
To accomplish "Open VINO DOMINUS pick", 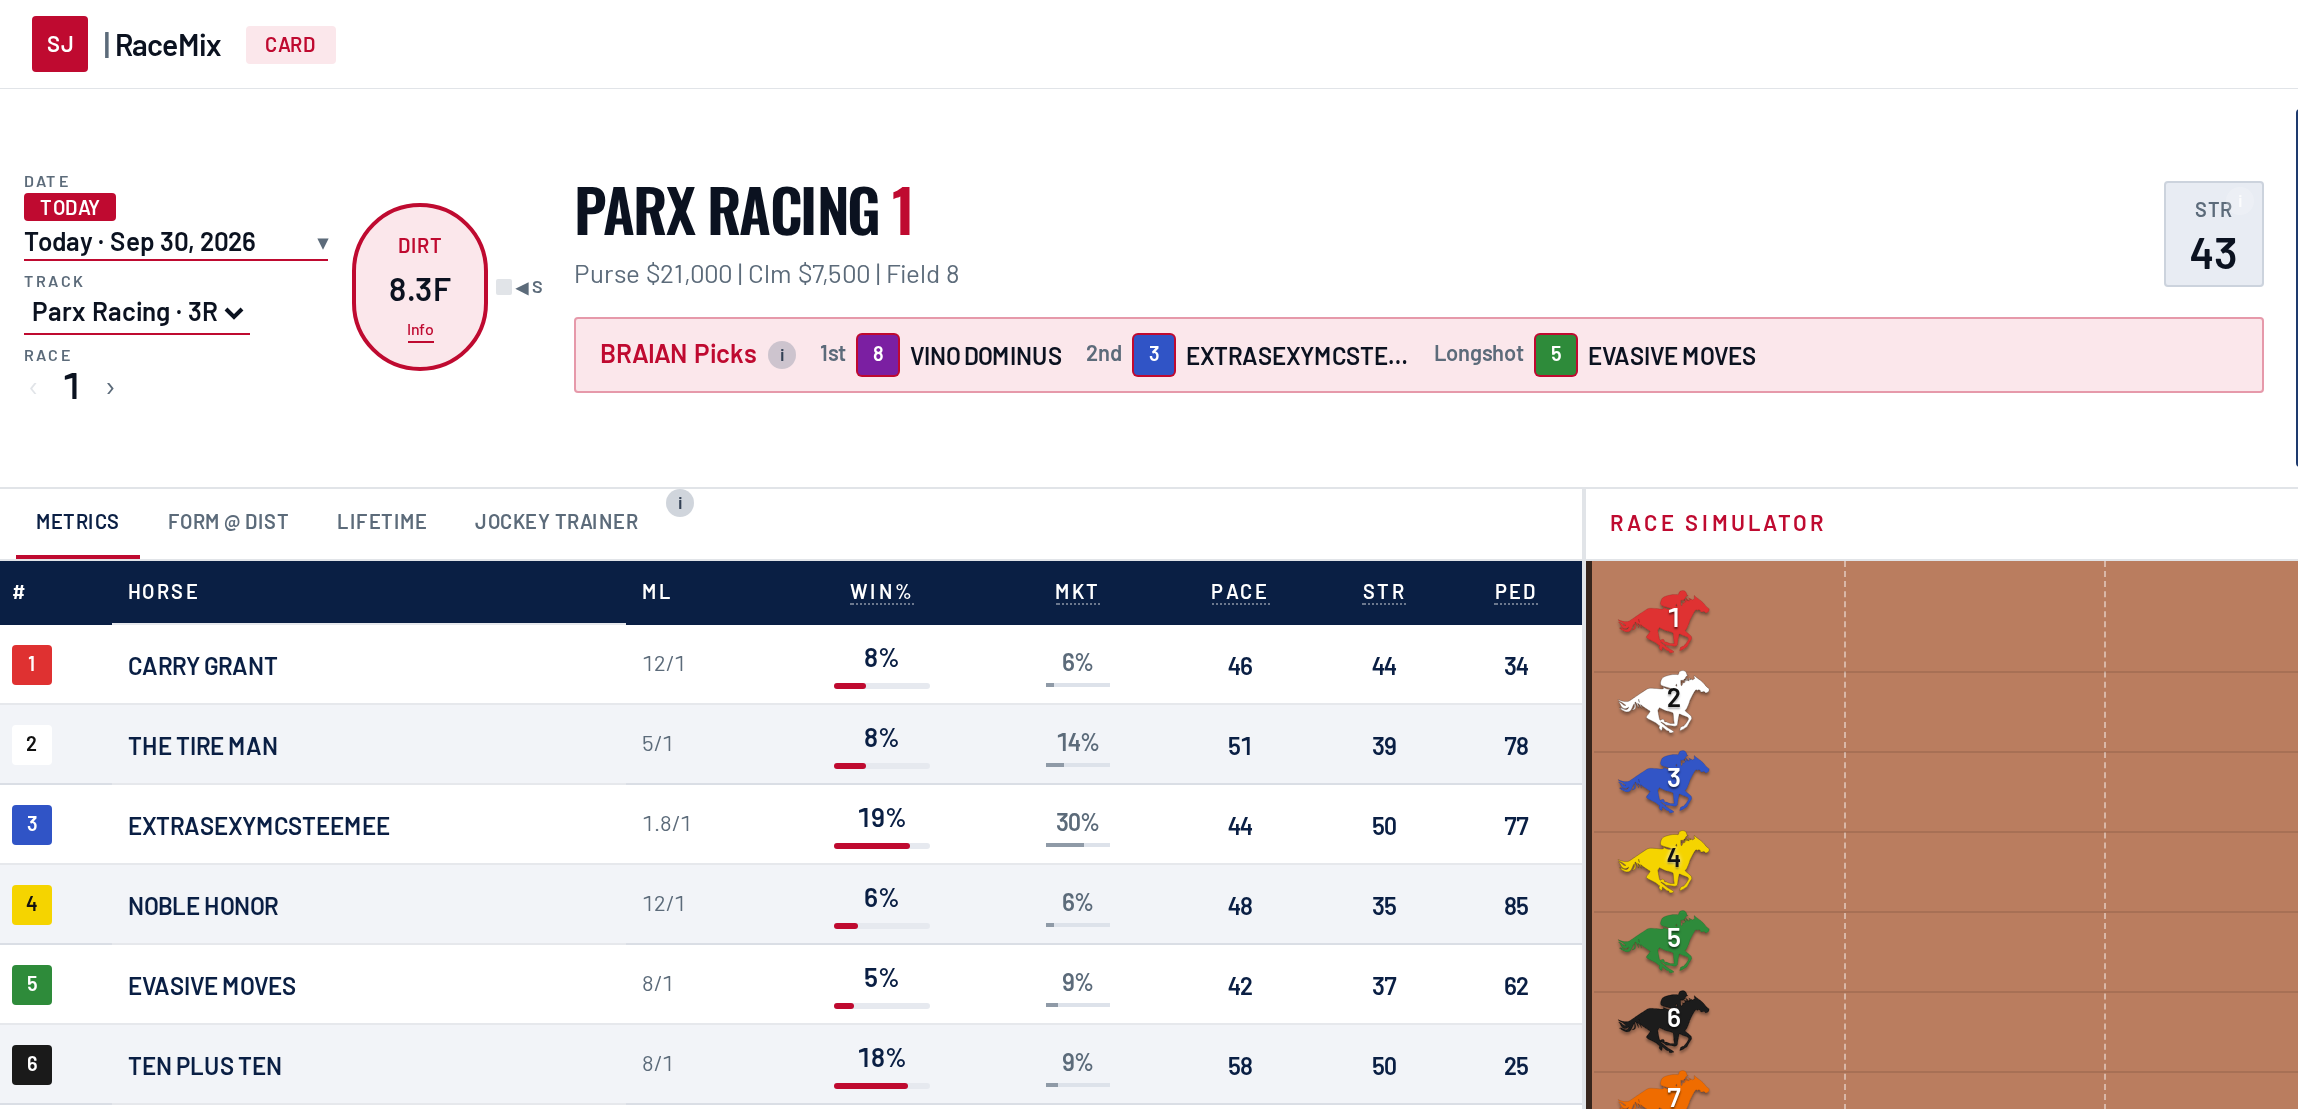I will 986,356.
